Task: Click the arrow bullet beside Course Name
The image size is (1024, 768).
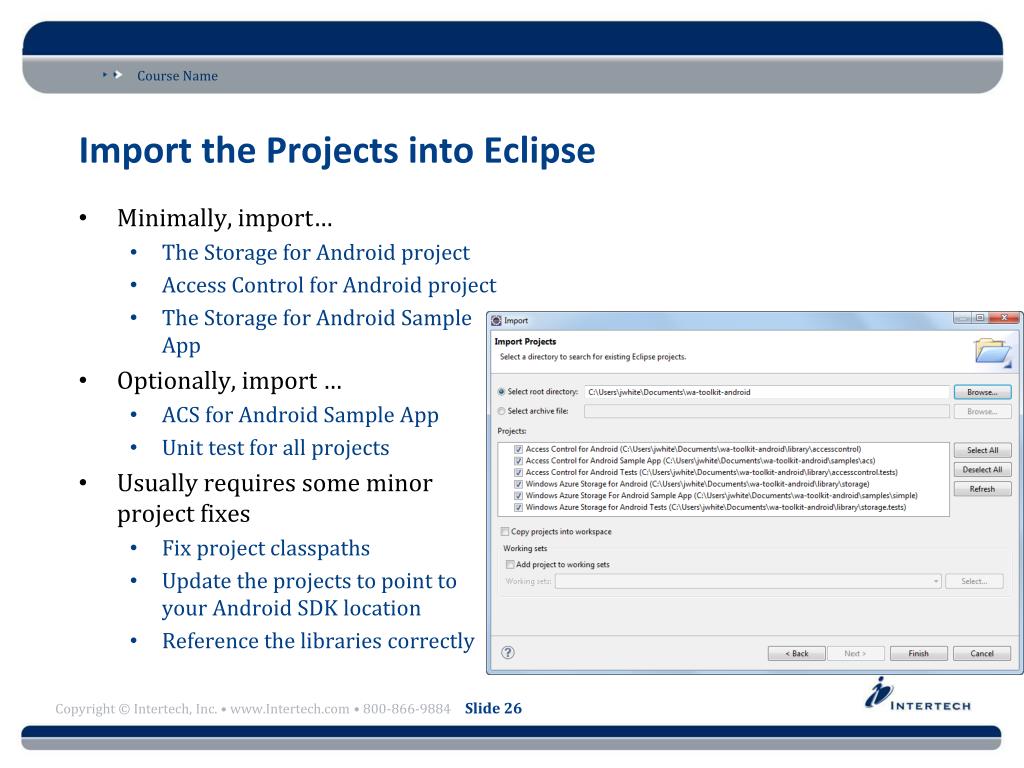Action: click(x=112, y=75)
